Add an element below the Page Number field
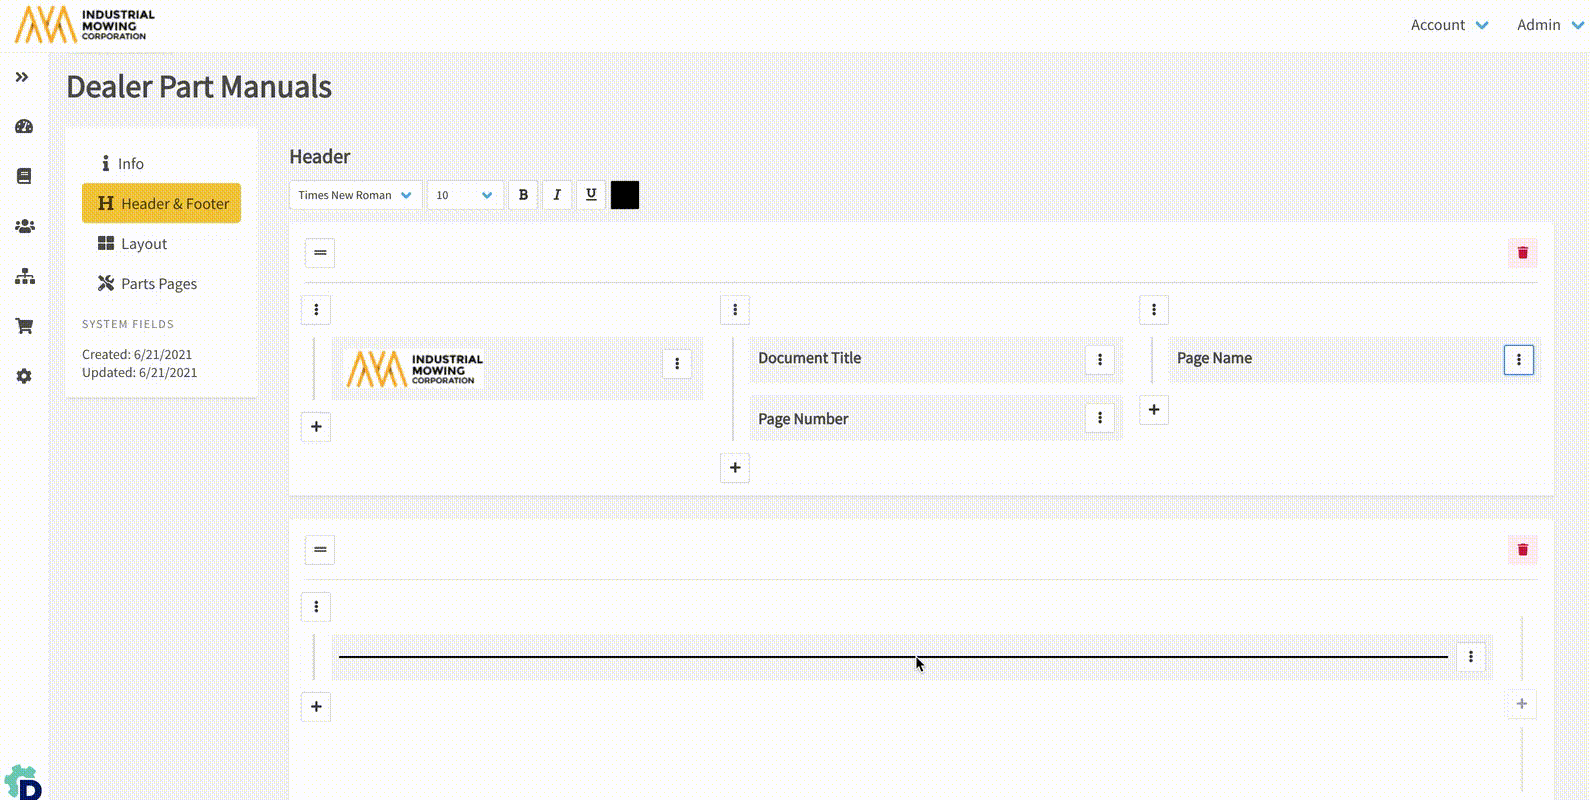The width and height of the screenshot is (1590, 800). tap(735, 468)
